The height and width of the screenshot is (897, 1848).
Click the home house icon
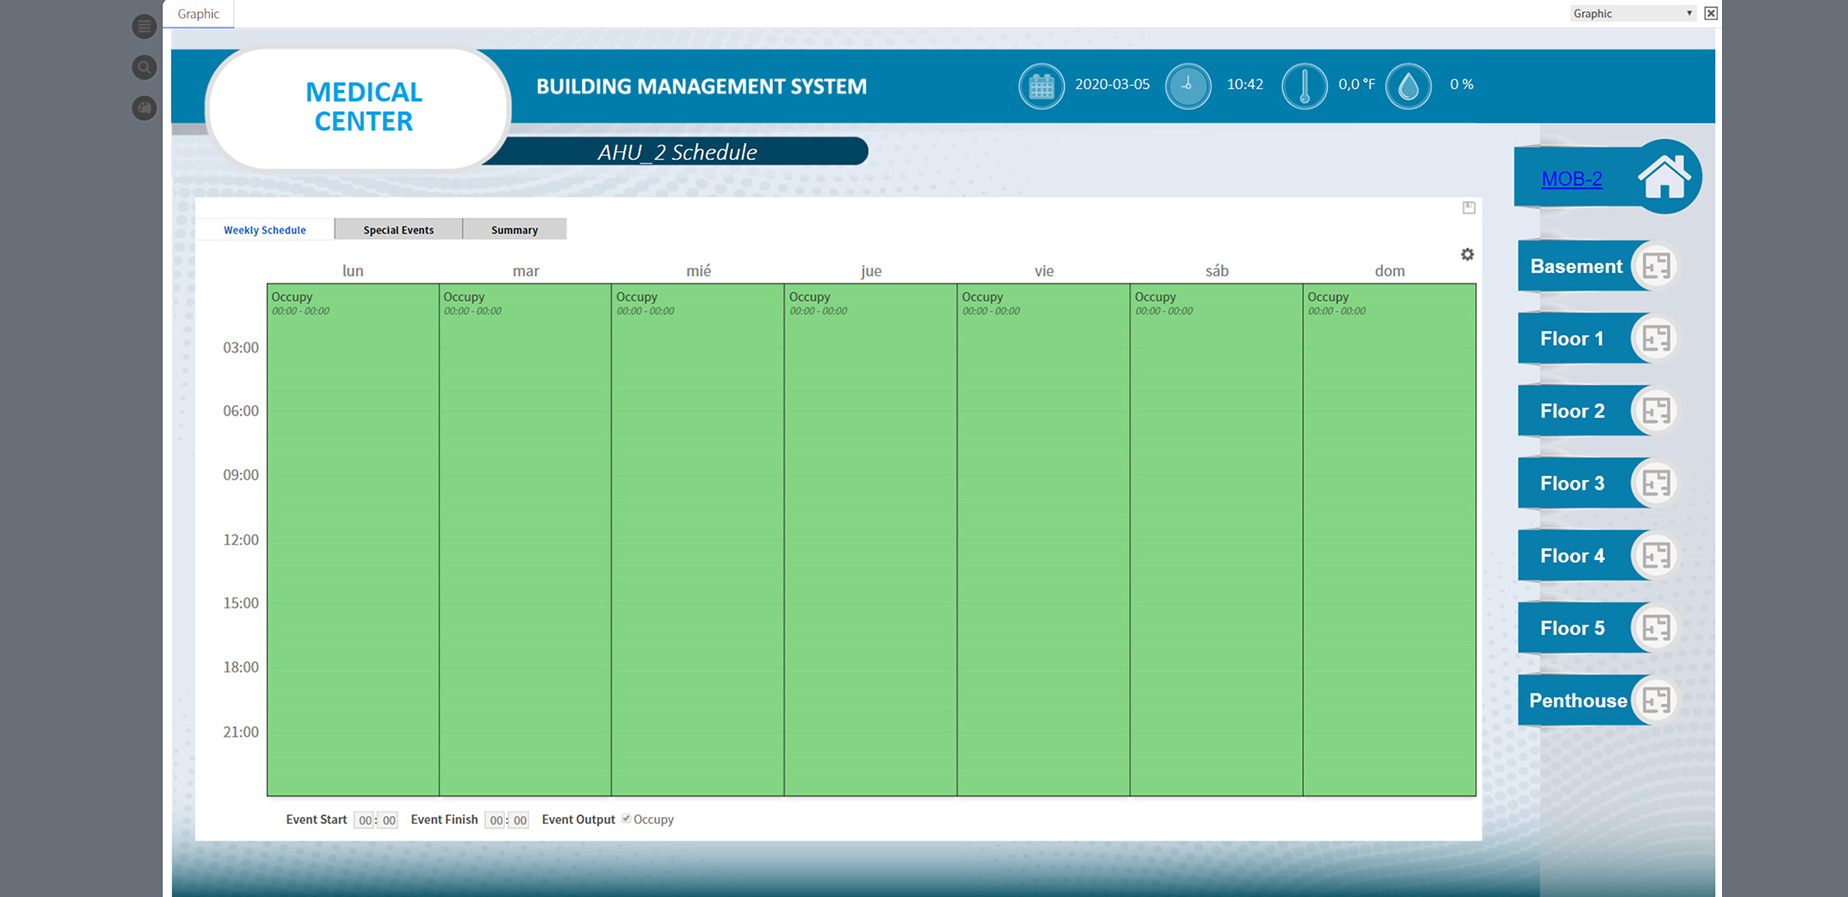coord(1663,177)
